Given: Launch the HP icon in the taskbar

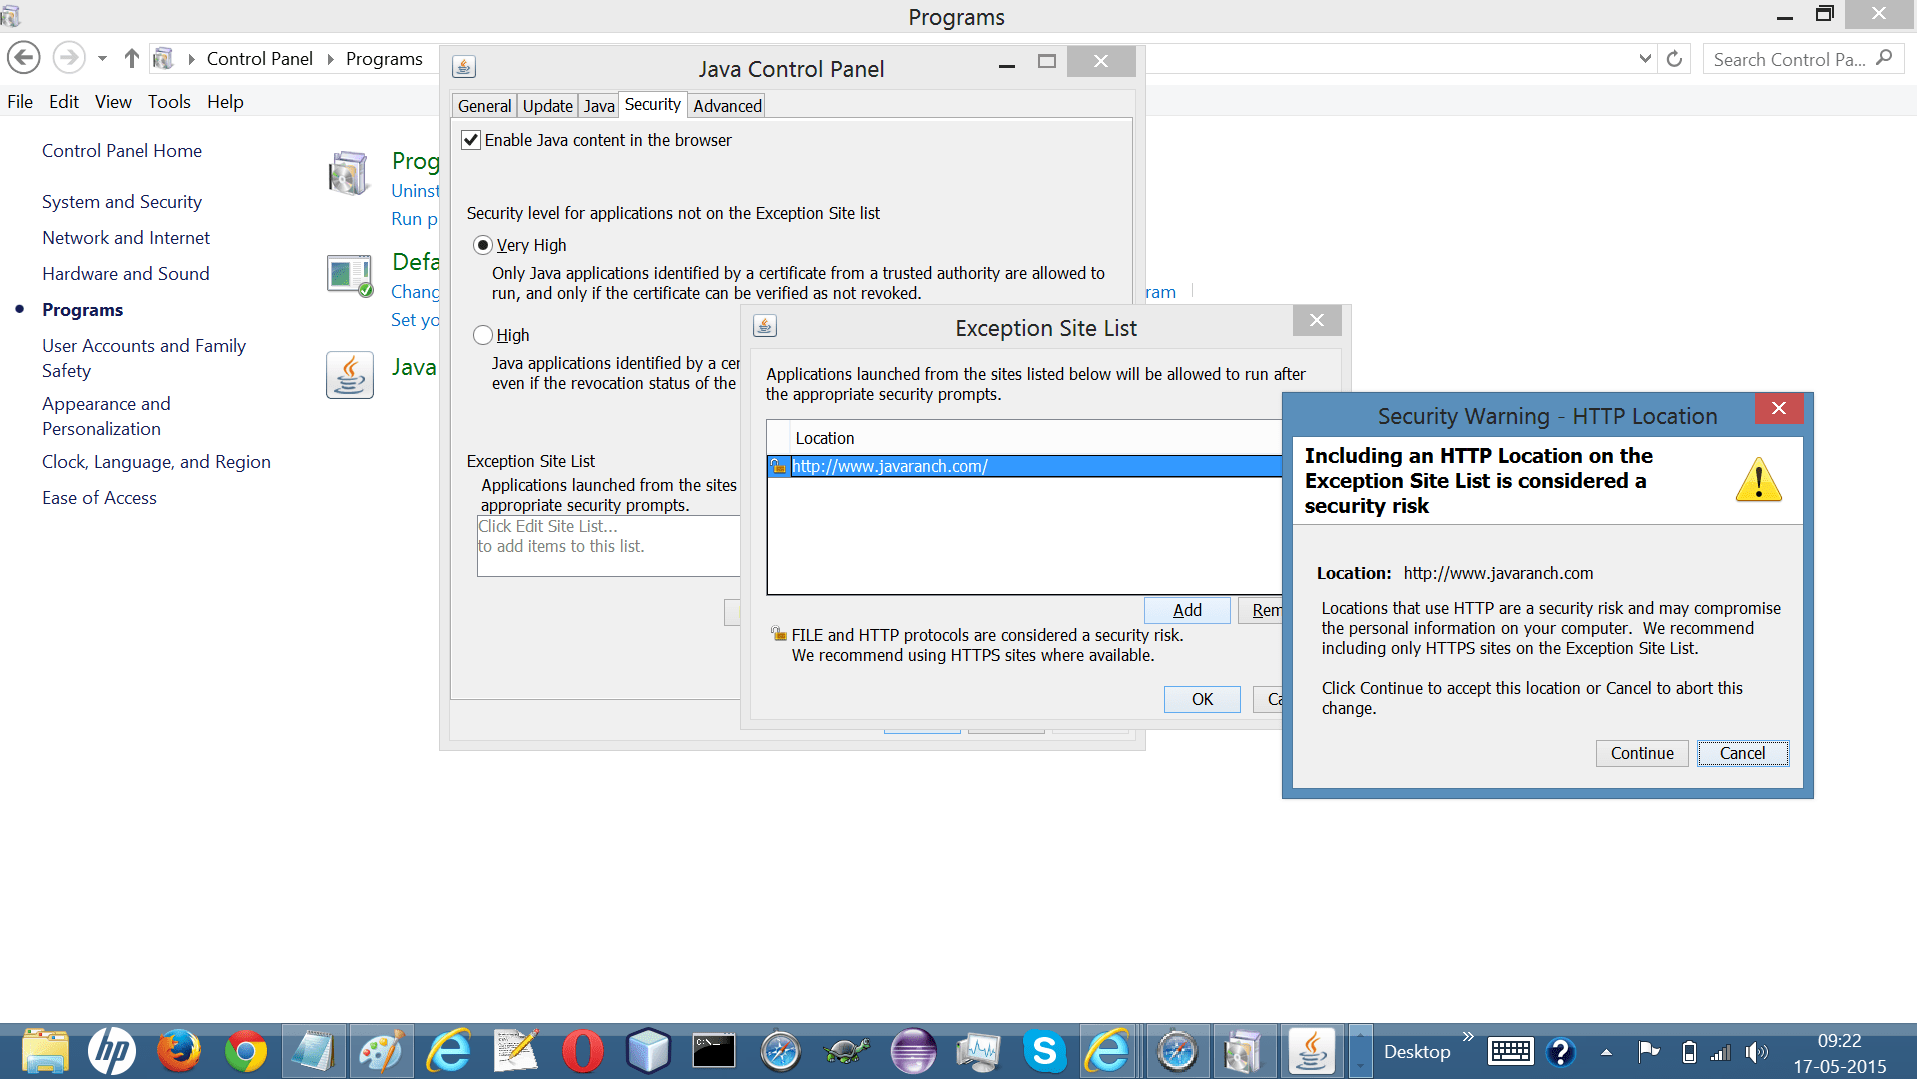Looking at the screenshot, I should [x=111, y=1051].
